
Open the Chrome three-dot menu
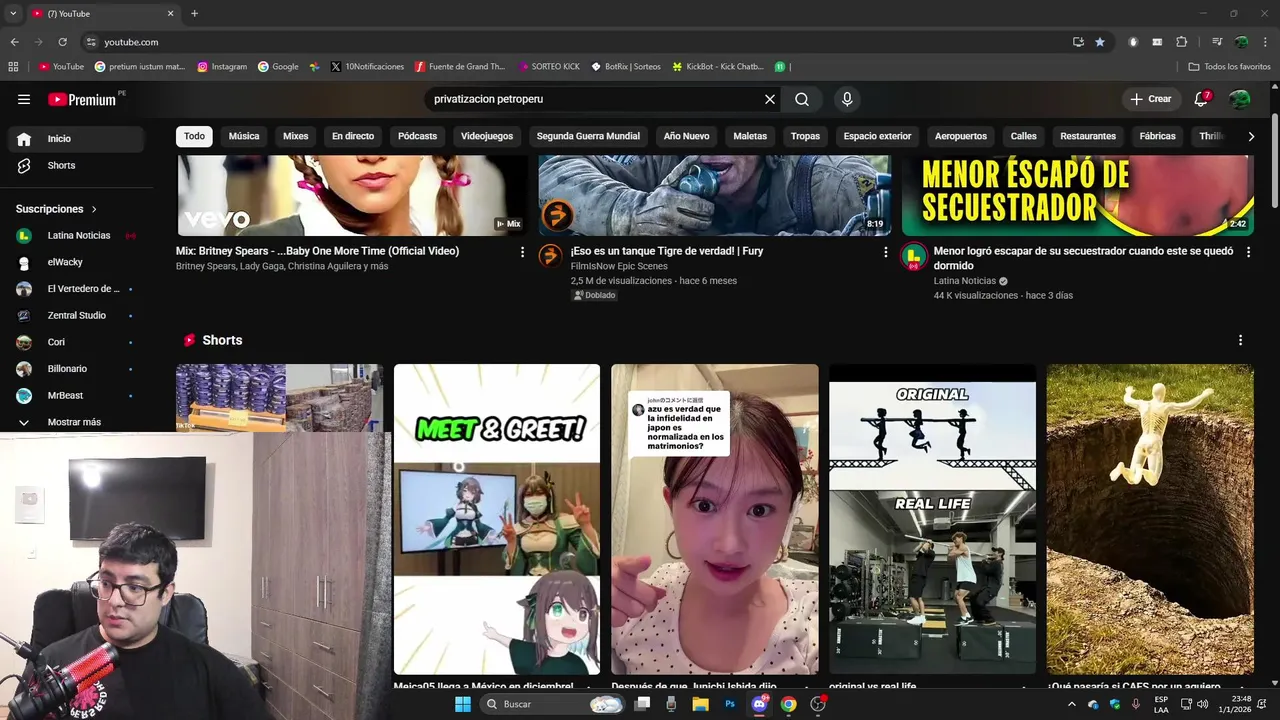tap(1265, 42)
